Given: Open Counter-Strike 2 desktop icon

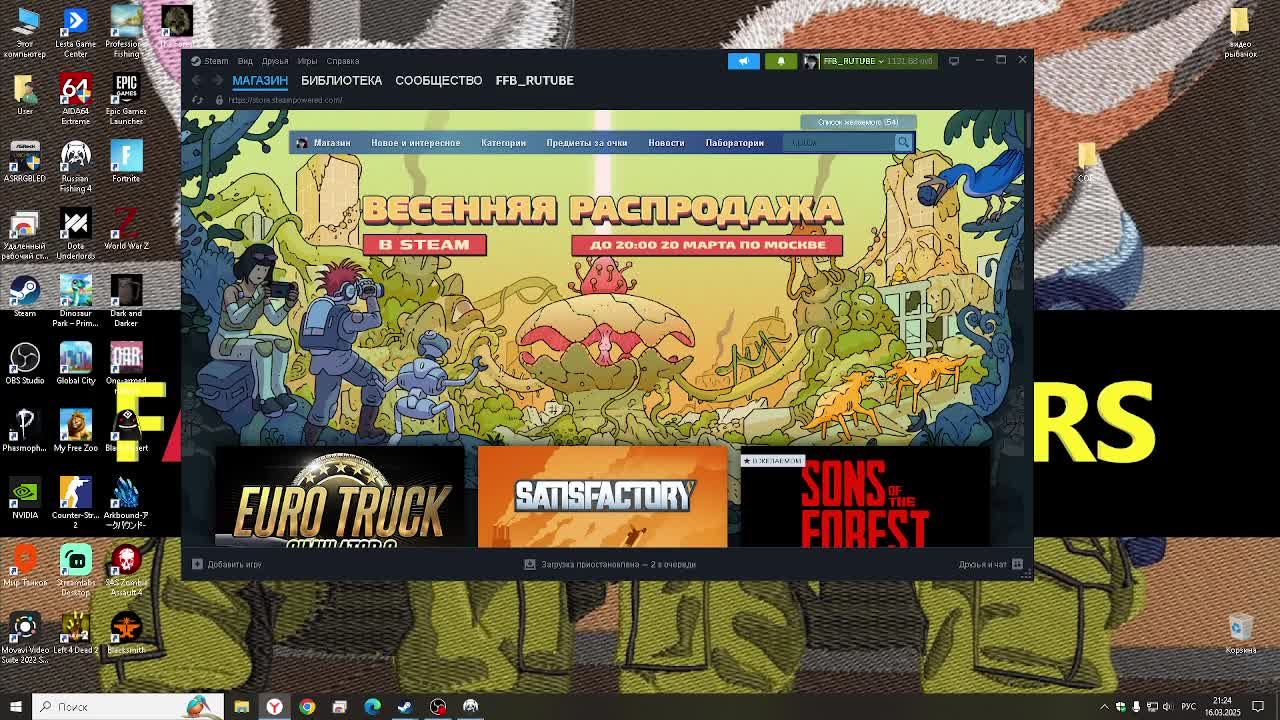Looking at the screenshot, I should [x=75, y=503].
